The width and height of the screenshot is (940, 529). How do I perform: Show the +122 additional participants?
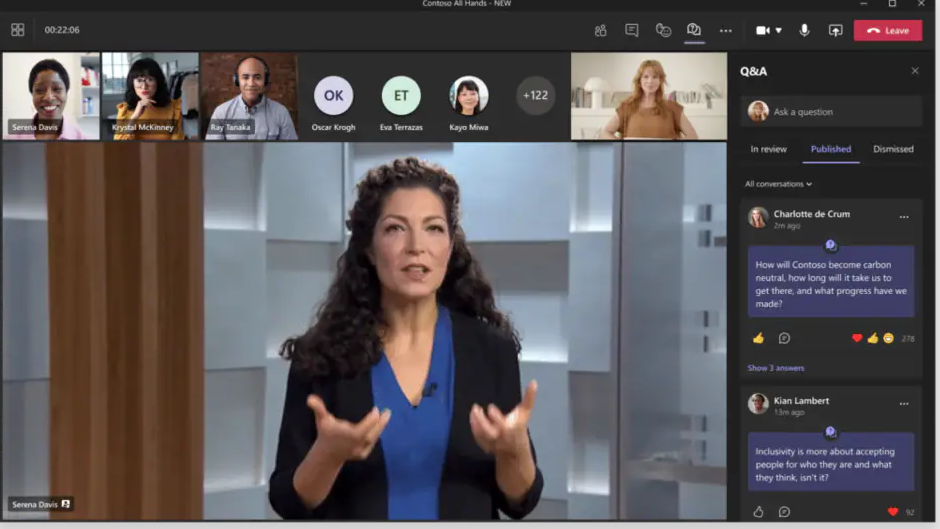click(535, 95)
